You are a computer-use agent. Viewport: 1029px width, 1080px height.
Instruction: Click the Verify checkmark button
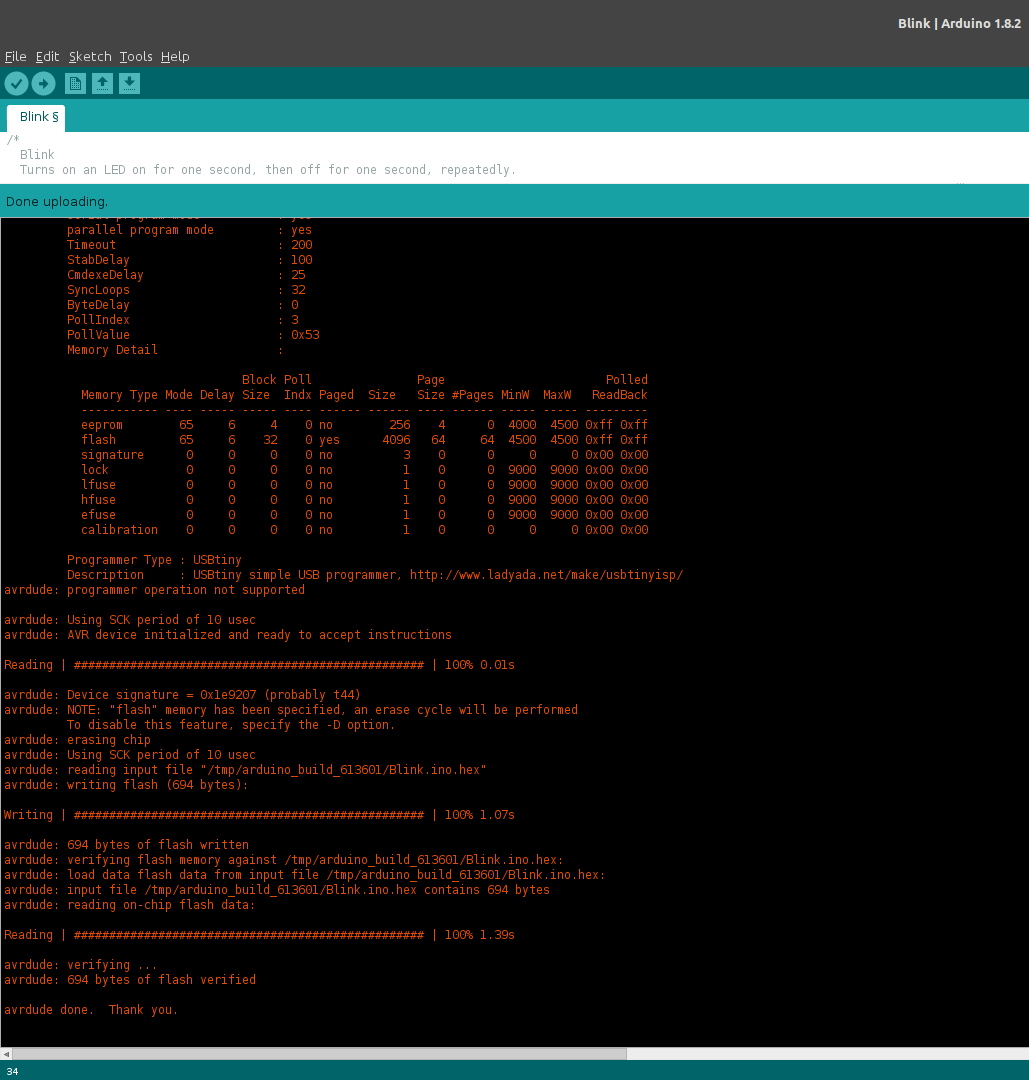pyautogui.click(x=17, y=84)
